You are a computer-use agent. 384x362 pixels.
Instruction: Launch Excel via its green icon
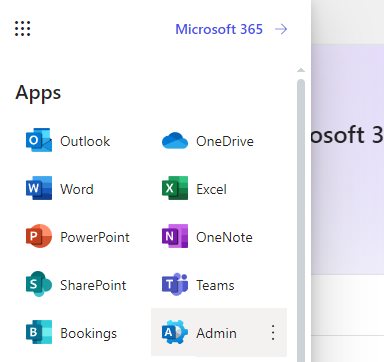[x=175, y=188]
